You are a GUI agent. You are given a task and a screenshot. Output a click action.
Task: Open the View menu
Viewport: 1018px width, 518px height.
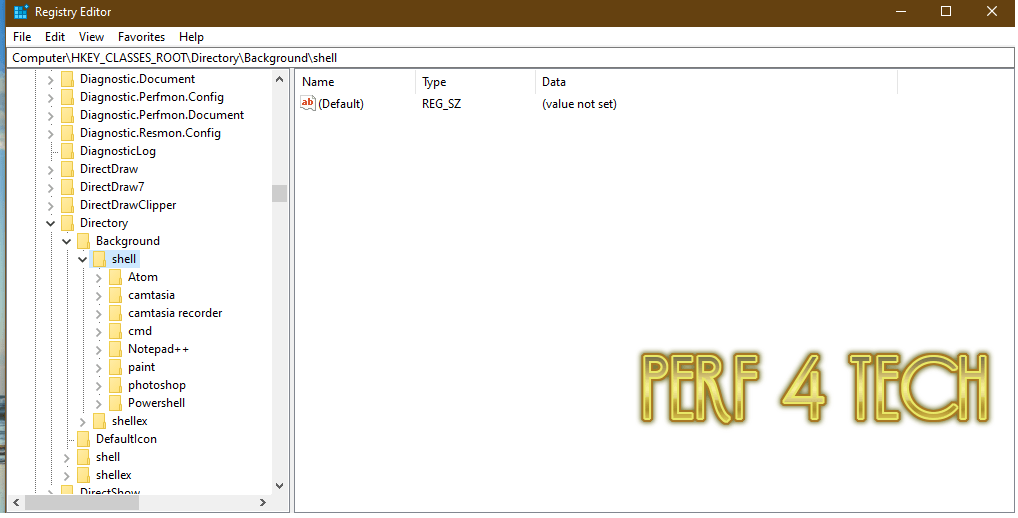(92, 37)
